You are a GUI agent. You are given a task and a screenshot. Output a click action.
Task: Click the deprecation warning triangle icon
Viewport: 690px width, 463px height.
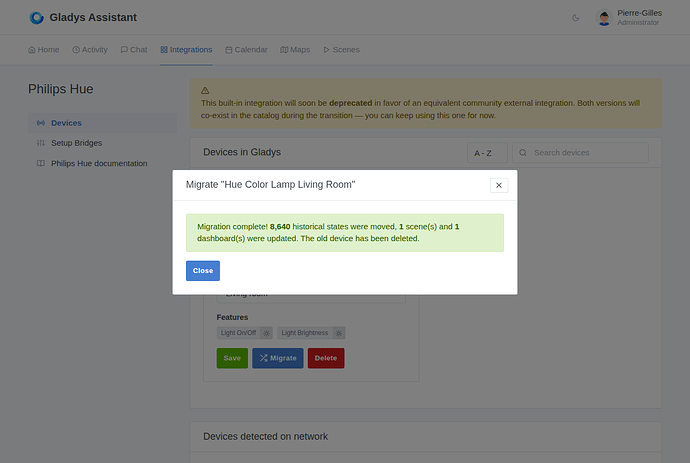pos(205,90)
